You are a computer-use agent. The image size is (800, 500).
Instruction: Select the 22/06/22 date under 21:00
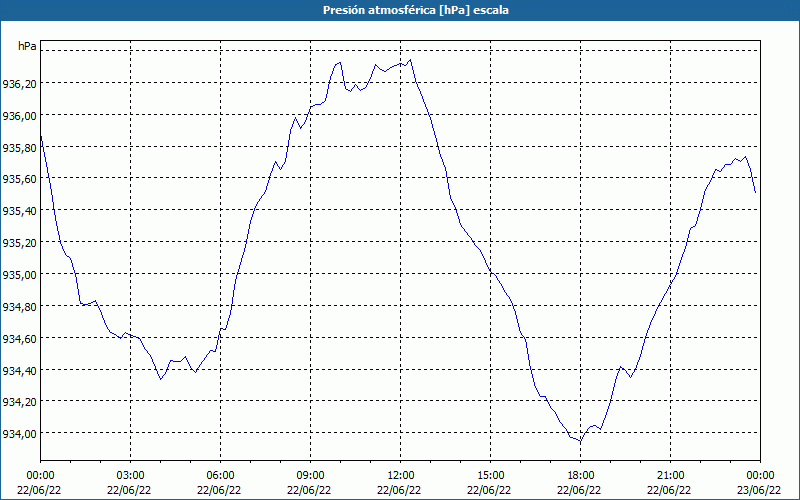669,490
